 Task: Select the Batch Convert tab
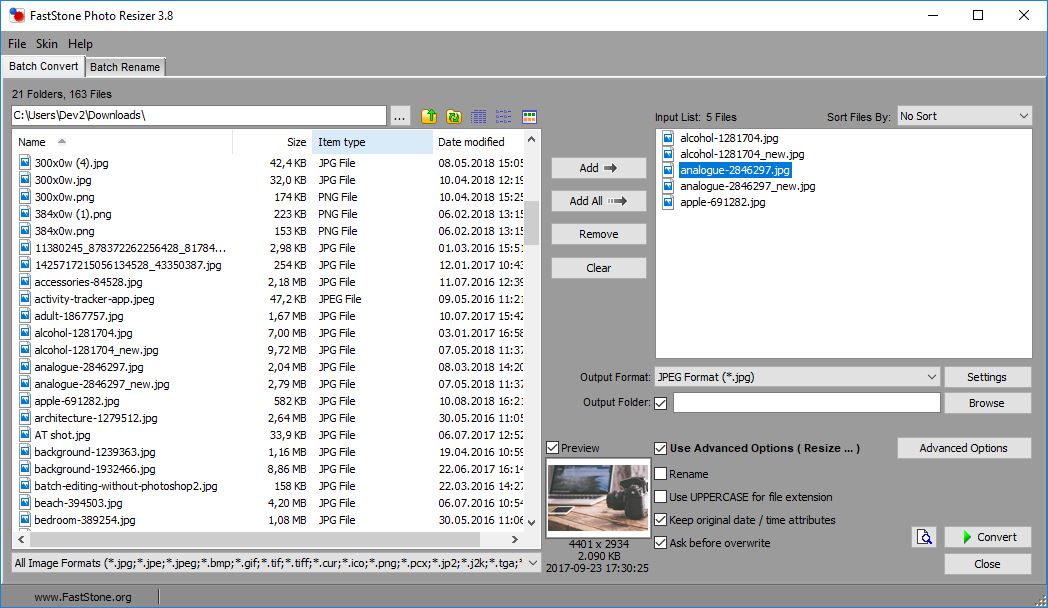point(43,66)
